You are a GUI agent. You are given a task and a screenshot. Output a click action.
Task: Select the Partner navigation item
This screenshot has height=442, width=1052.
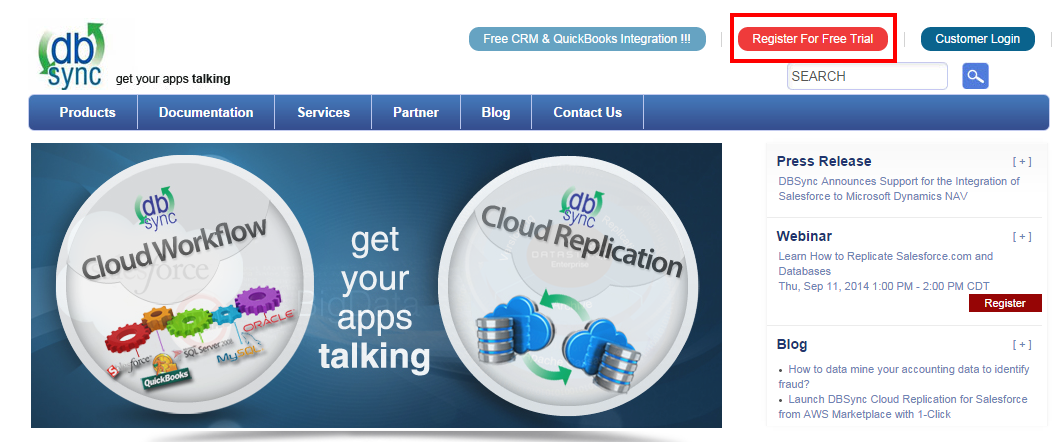[415, 112]
